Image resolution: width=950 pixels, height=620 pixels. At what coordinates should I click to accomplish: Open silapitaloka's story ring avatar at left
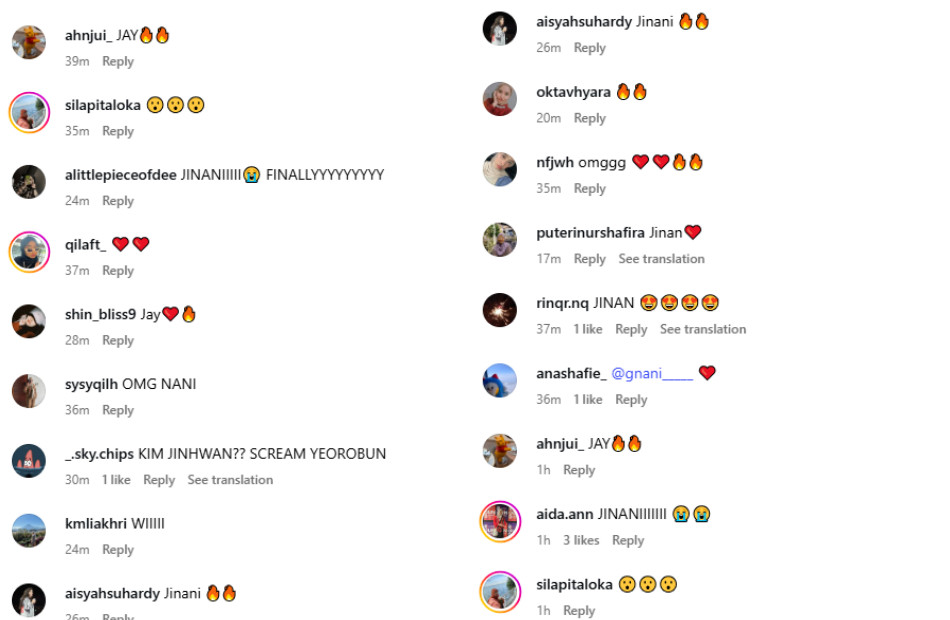(x=29, y=112)
